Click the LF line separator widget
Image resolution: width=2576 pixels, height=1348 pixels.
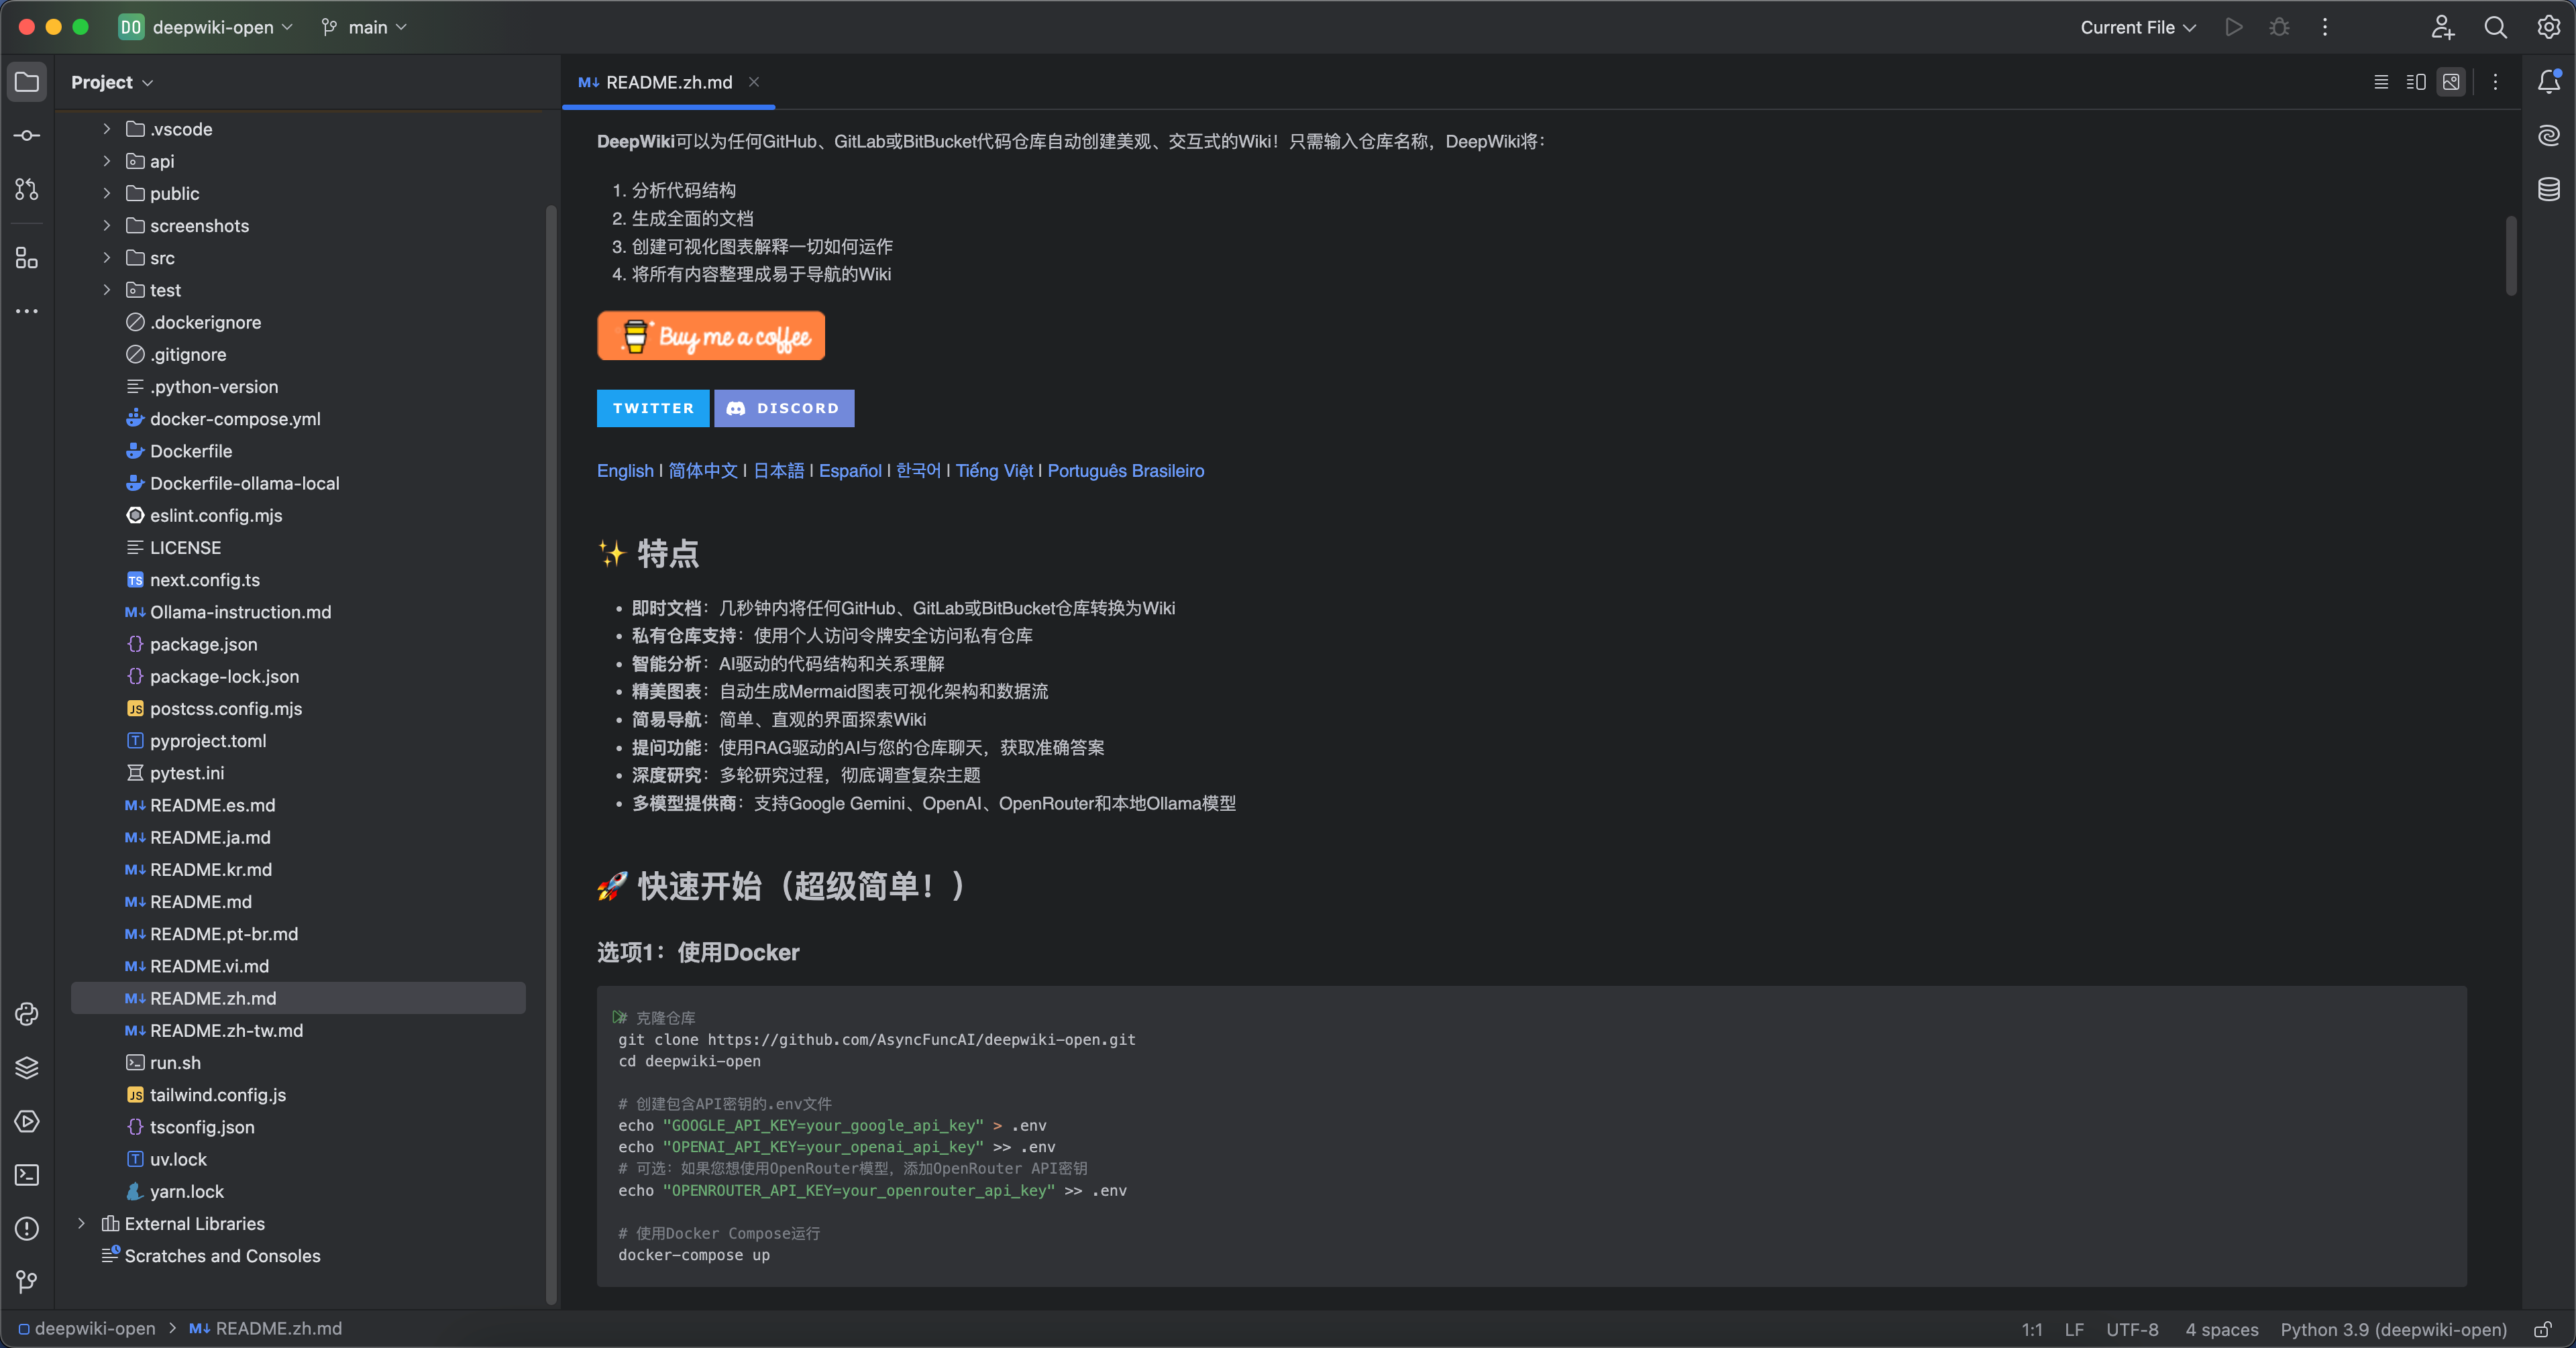point(2074,1329)
